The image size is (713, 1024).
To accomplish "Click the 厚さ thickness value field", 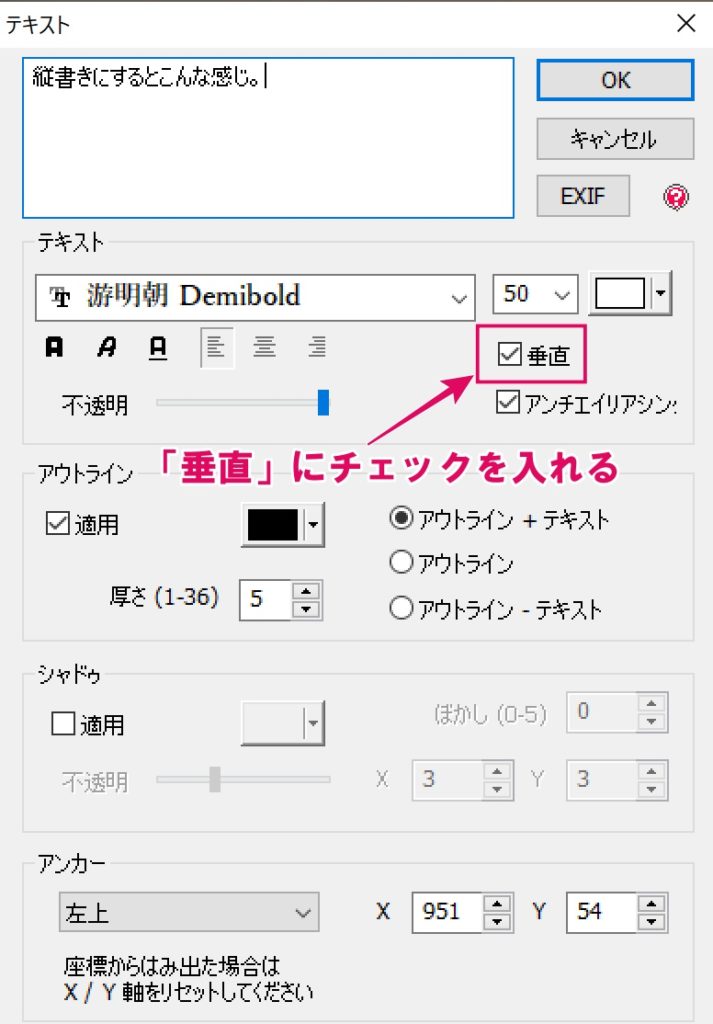I will tap(266, 600).
